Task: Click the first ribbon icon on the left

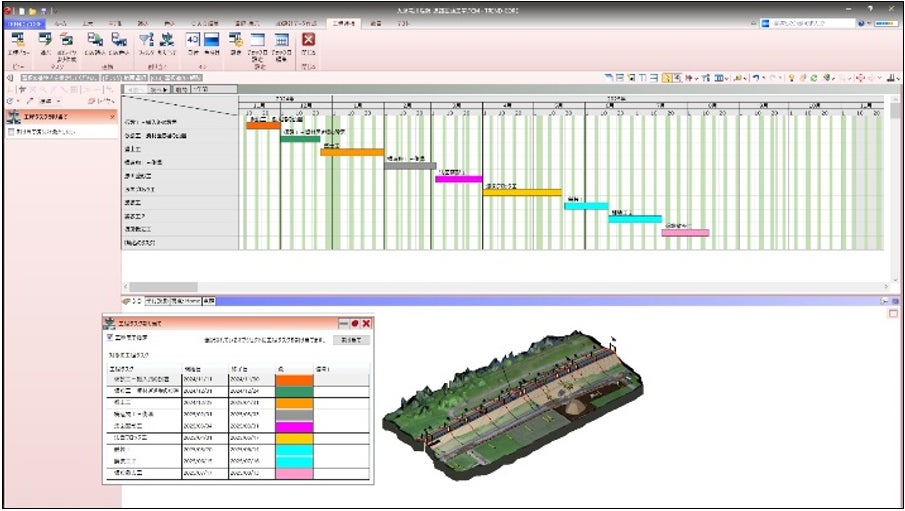Action: [17, 40]
